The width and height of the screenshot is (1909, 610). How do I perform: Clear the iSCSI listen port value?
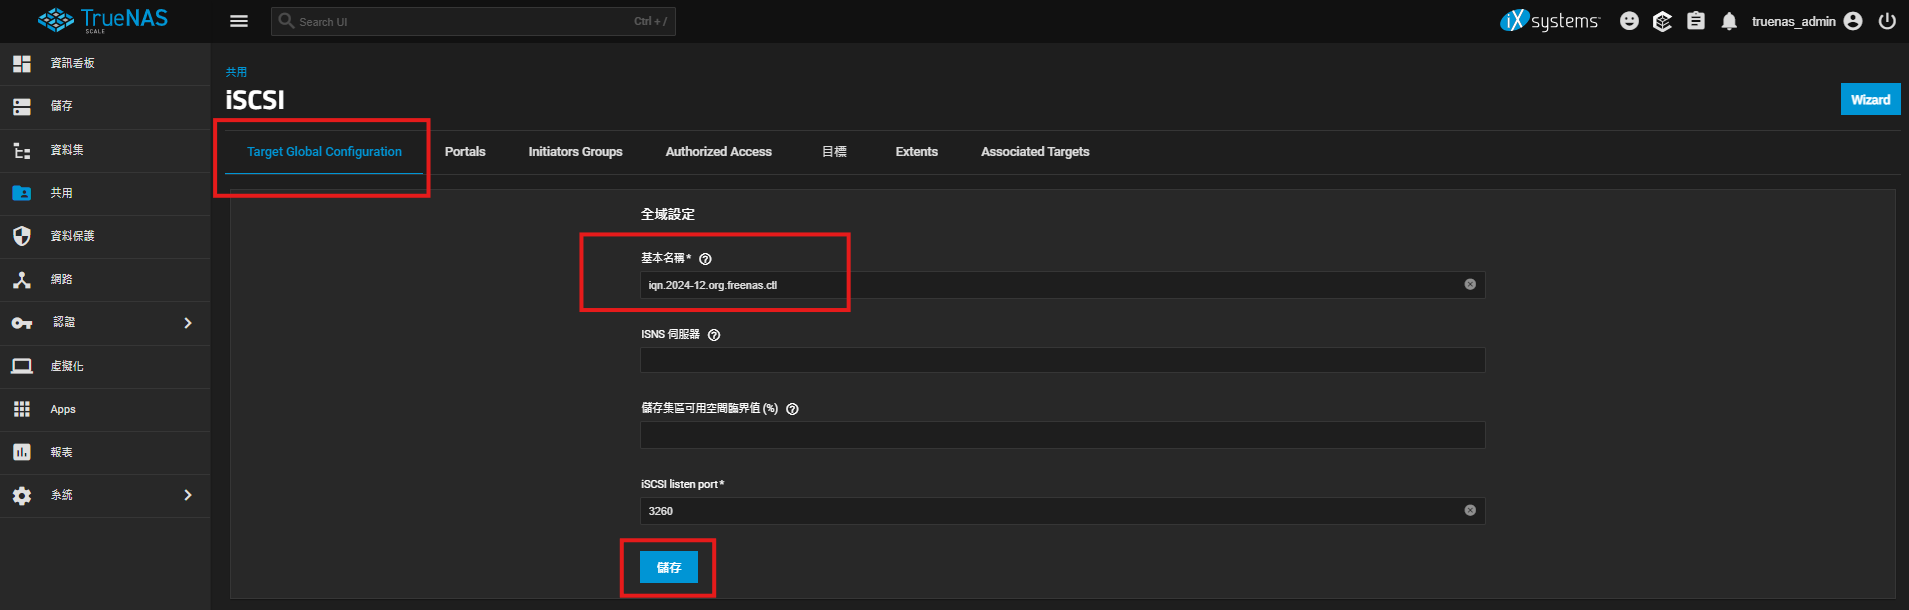pyautogui.click(x=1470, y=511)
